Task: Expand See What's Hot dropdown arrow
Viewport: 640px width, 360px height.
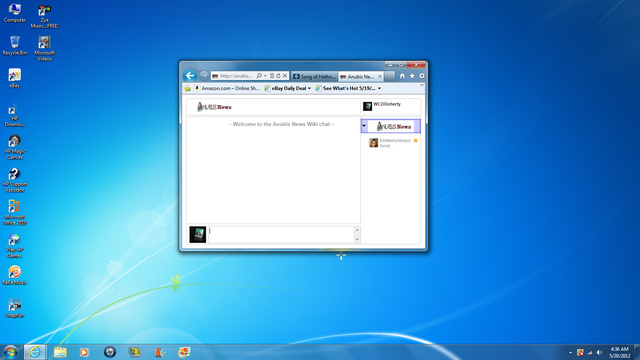Action: coord(380,88)
